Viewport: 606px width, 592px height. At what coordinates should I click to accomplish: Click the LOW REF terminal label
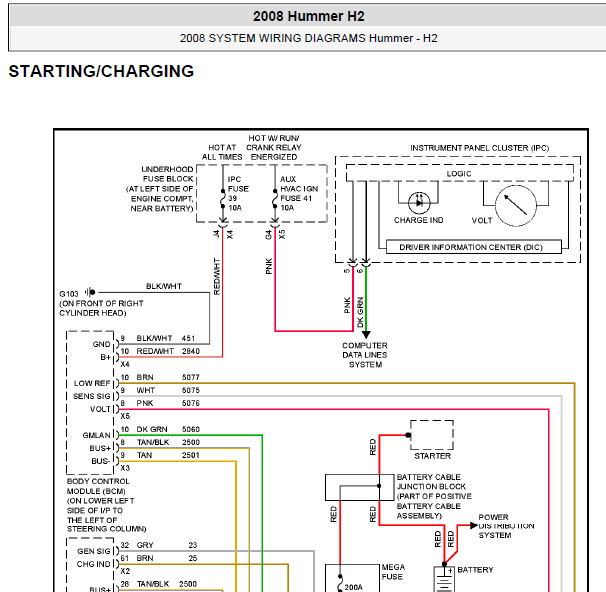92,383
